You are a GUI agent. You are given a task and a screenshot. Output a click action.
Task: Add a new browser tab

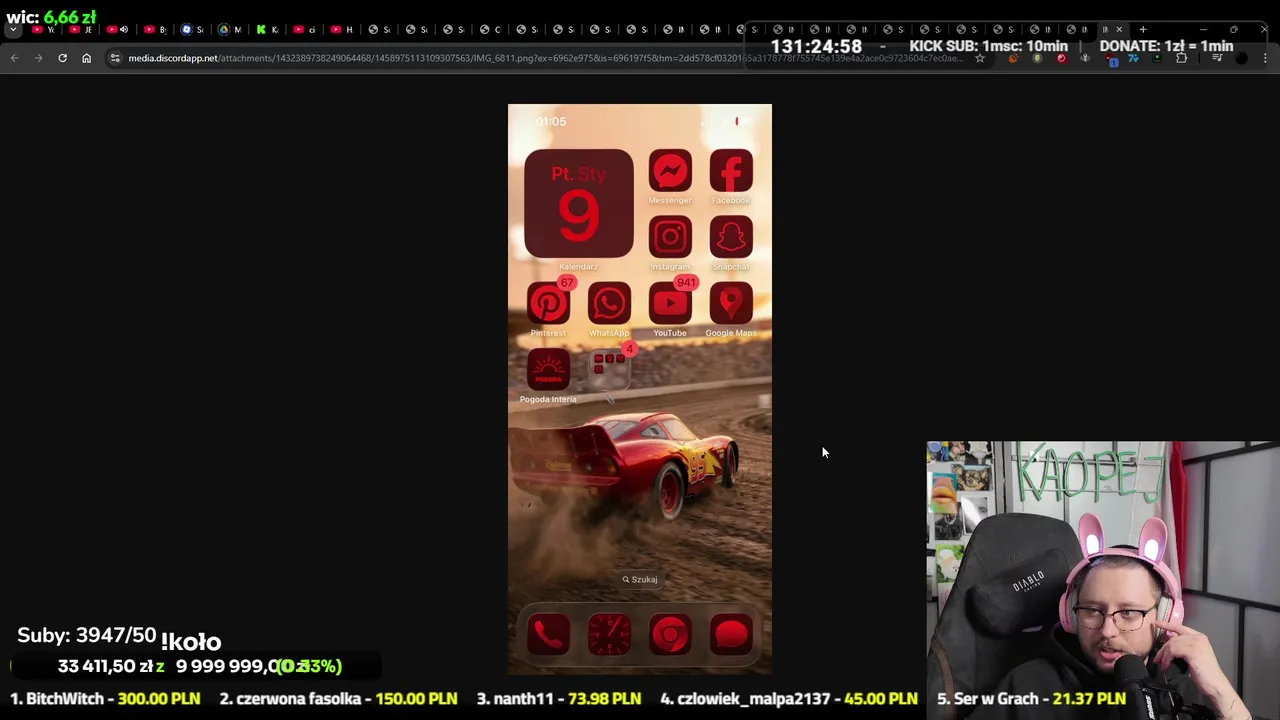[1143, 30]
